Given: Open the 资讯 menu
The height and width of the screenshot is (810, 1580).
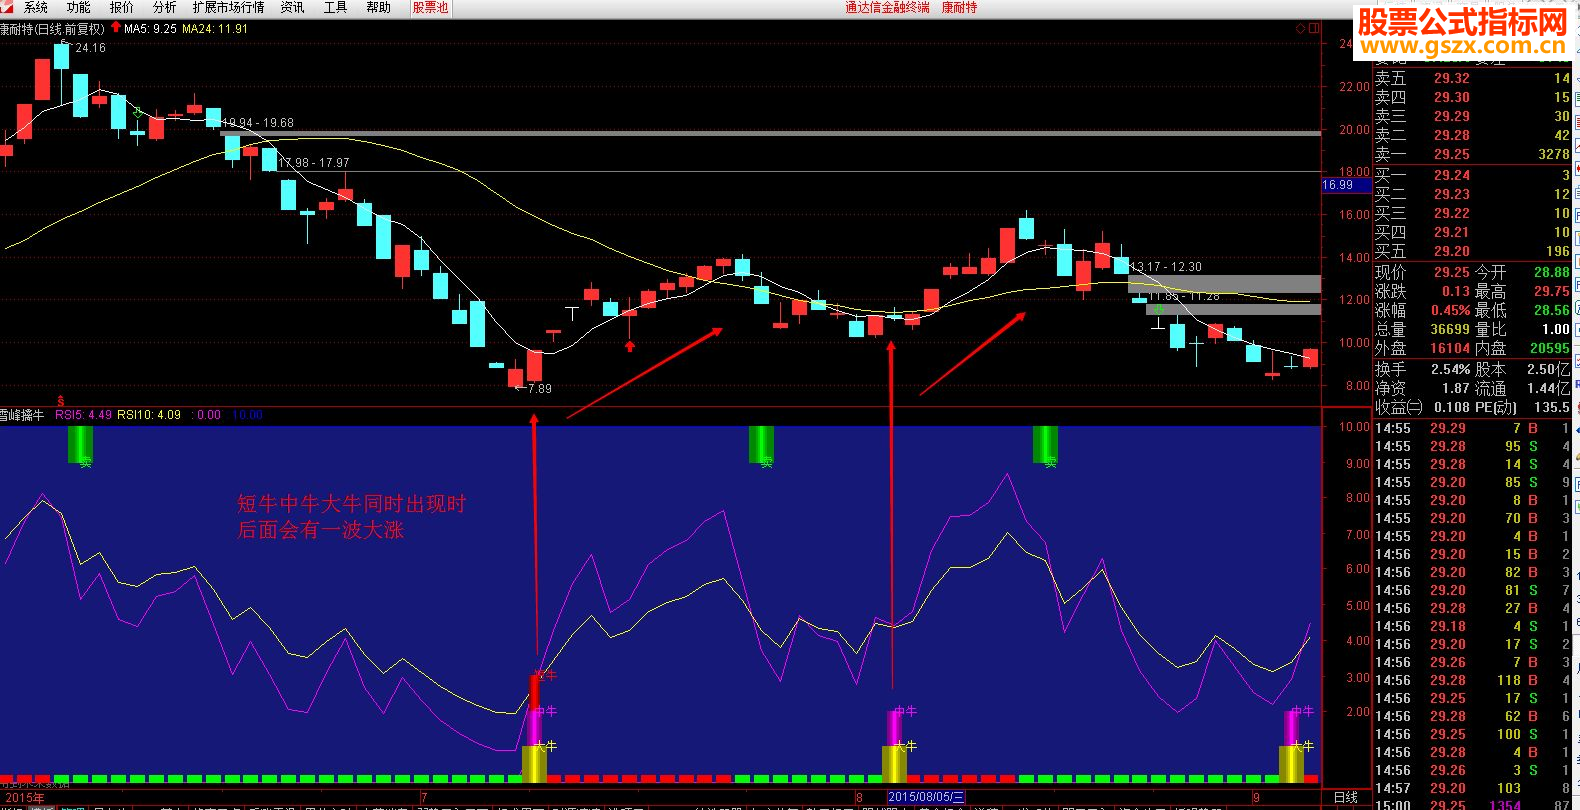Looking at the screenshot, I should (x=292, y=7).
